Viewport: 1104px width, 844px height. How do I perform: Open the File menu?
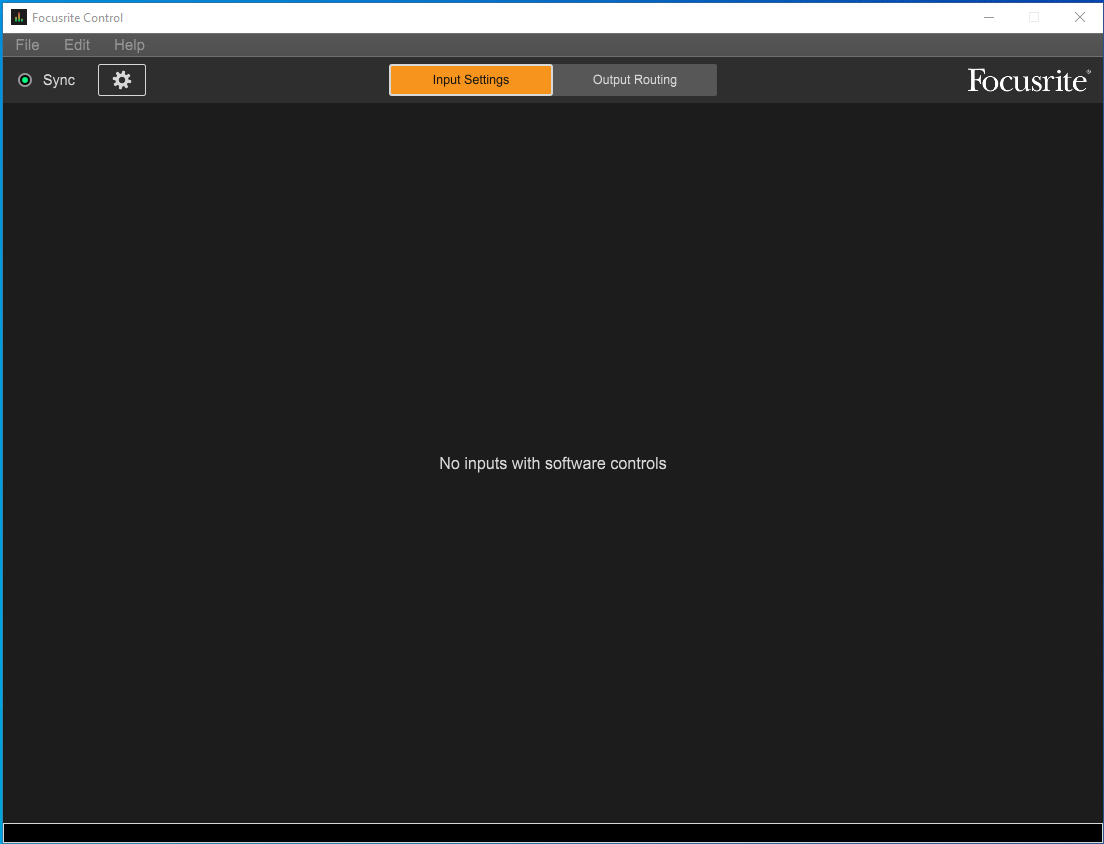pos(27,45)
